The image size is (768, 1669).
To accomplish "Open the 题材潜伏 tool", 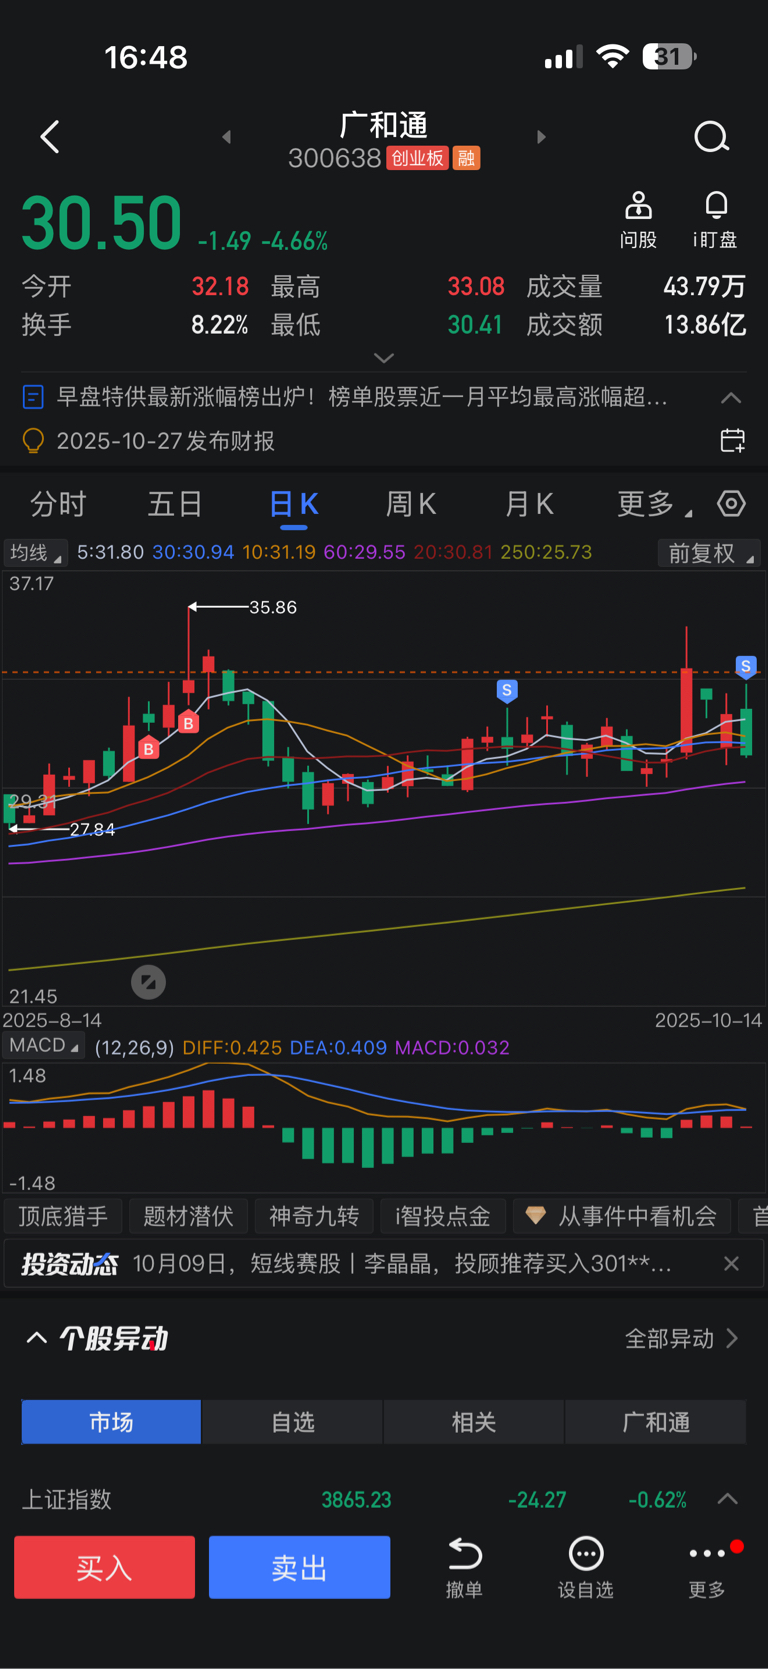I will click(x=188, y=1216).
